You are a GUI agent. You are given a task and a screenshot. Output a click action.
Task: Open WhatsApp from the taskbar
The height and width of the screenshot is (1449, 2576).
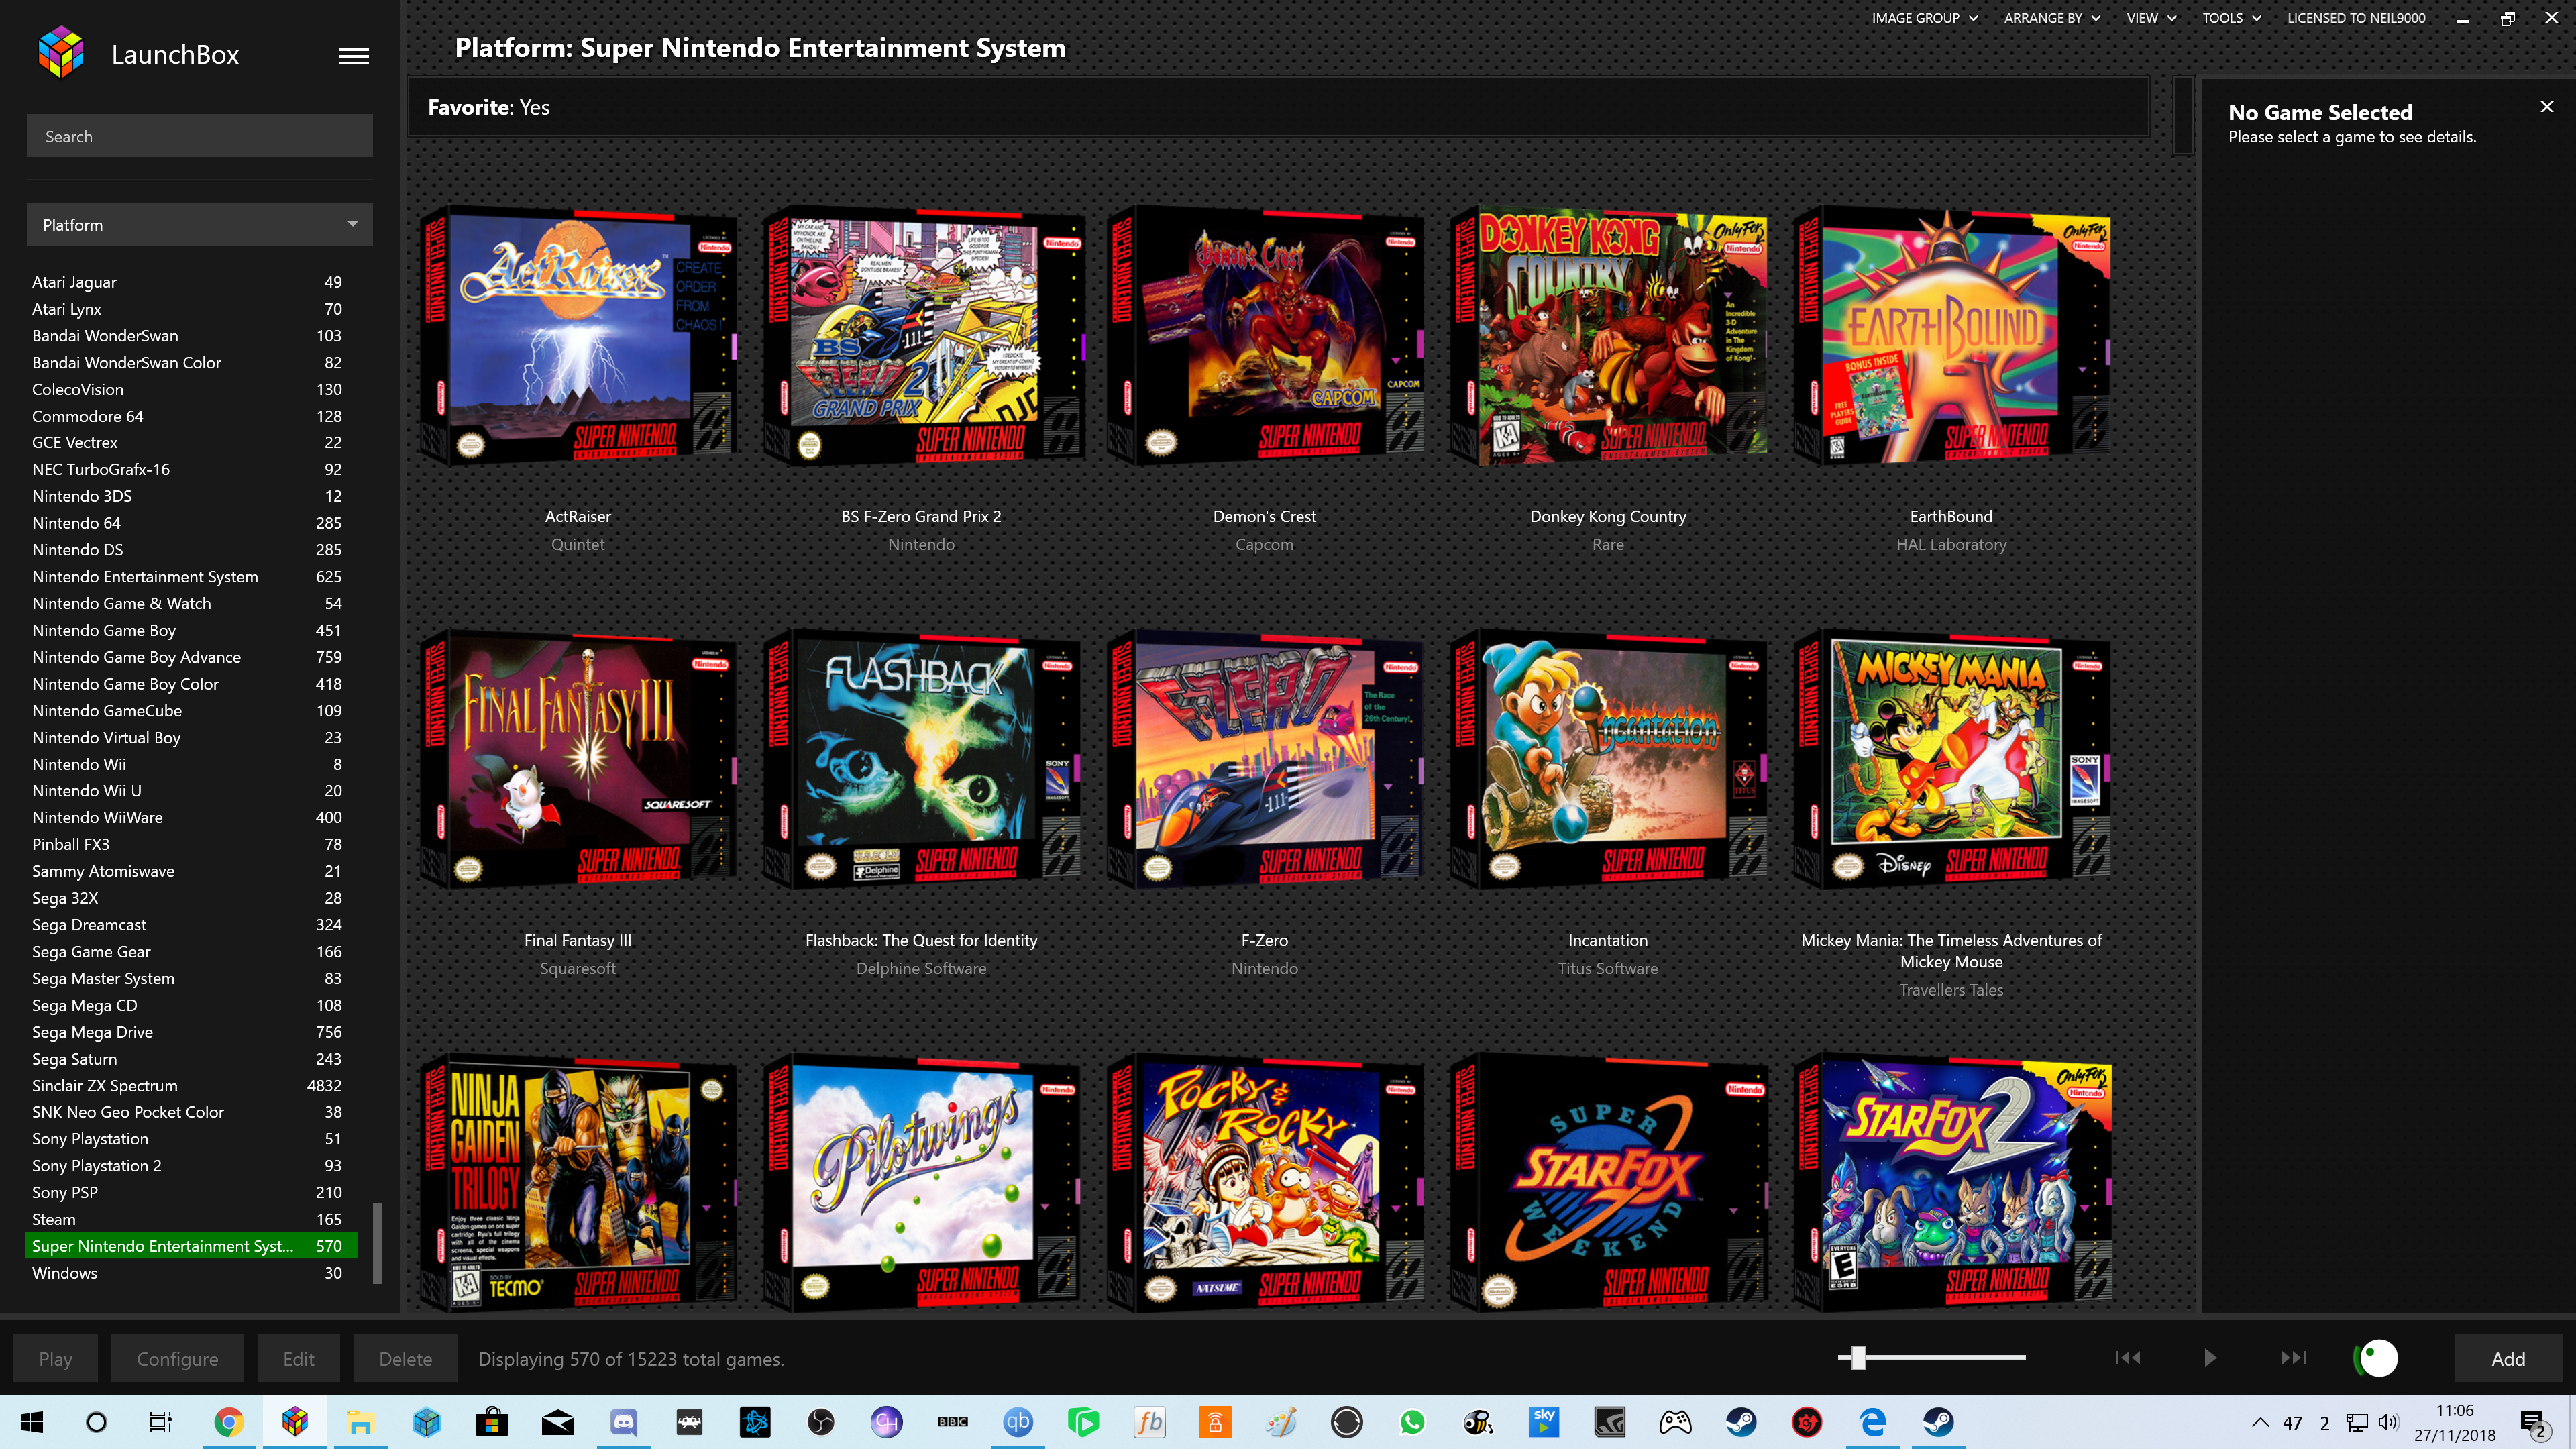pyautogui.click(x=1413, y=1422)
